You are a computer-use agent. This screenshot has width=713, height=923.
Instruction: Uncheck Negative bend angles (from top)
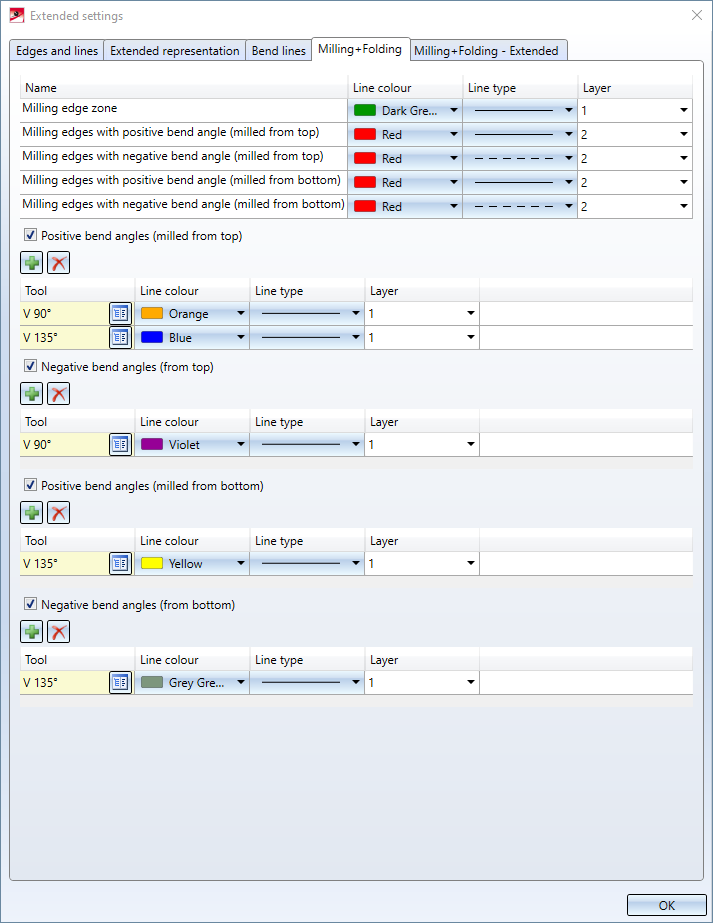(30, 366)
